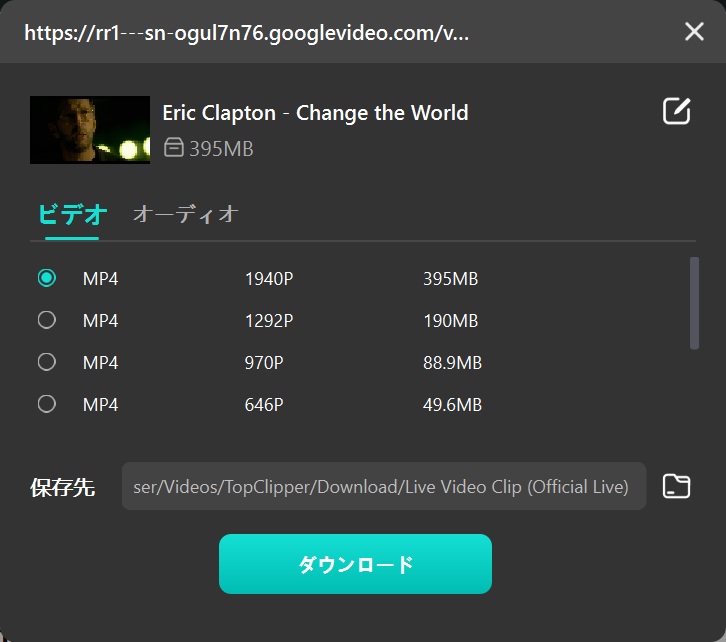The image size is (726, 642).
Task: Pick the 970P MP4 radio button
Action: coord(46,362)
